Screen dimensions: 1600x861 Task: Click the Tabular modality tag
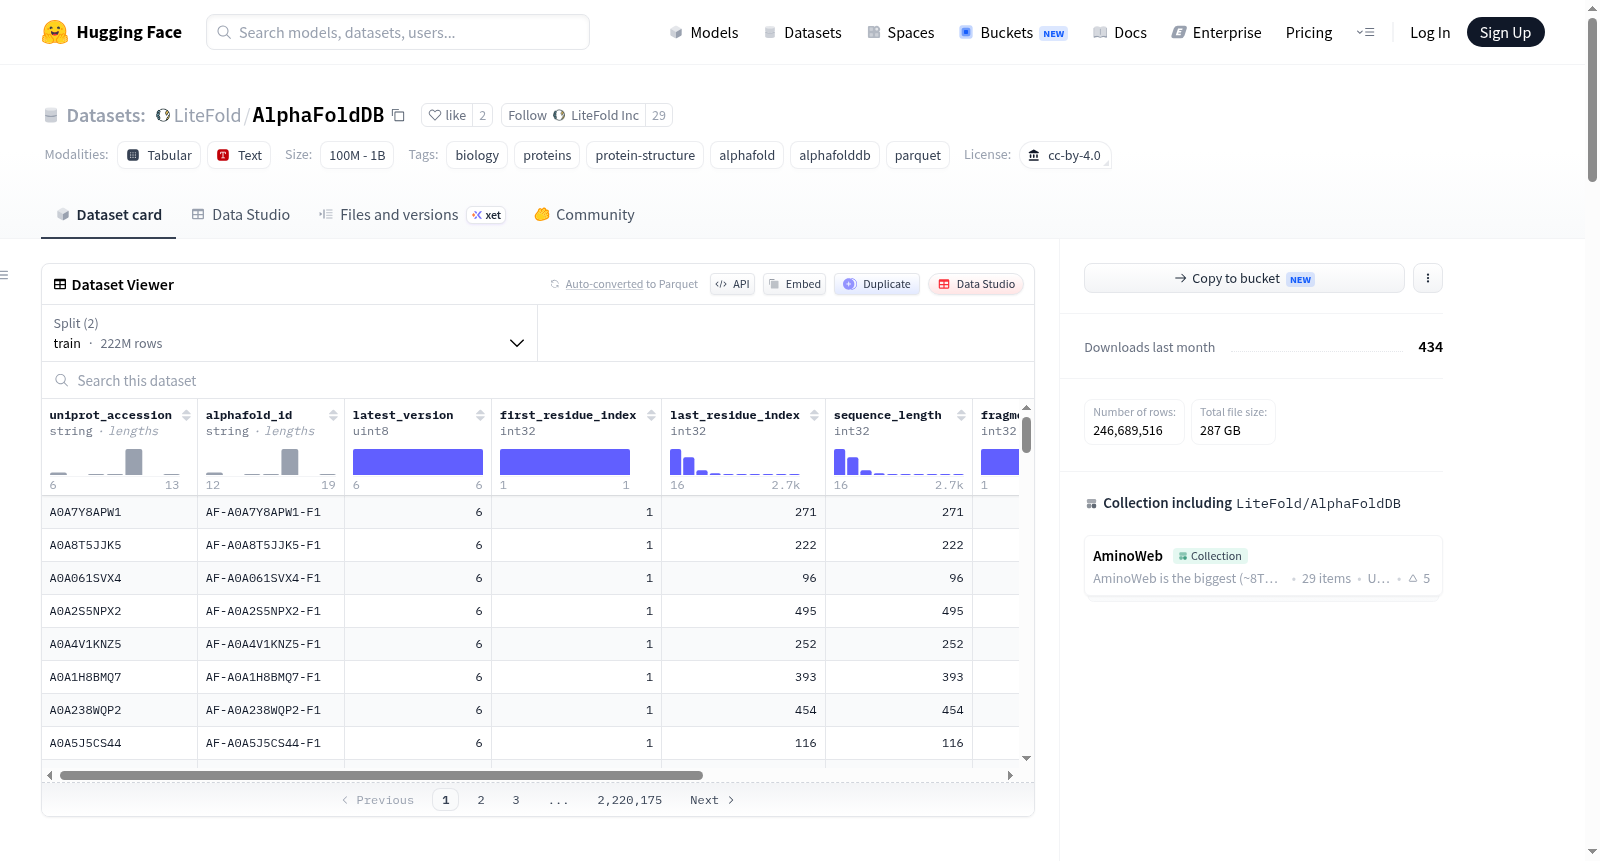[159, 155]
